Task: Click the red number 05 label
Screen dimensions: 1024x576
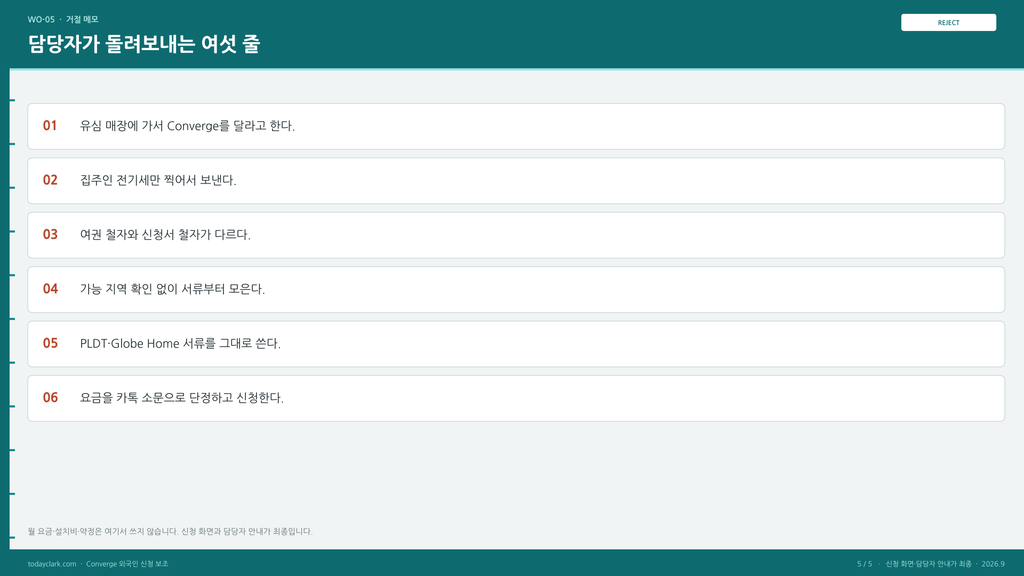Action: point(50,343)
